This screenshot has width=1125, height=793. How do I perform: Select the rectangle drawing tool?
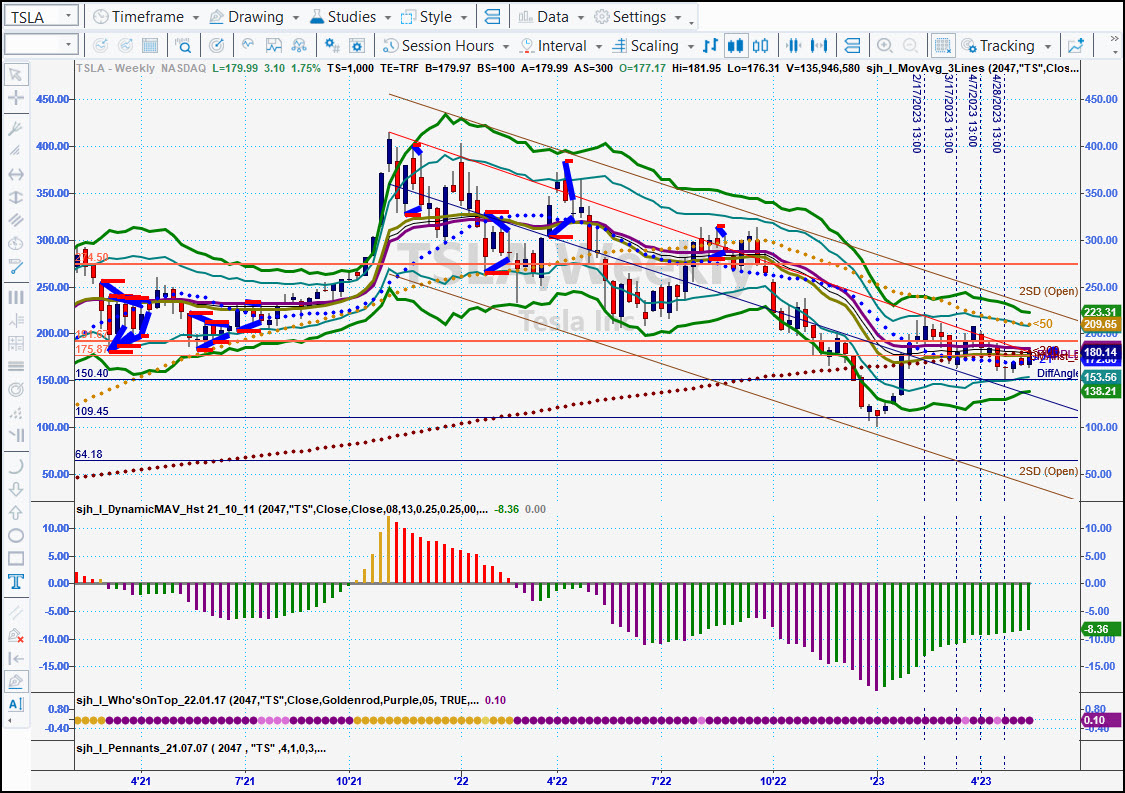tap(15, 558)
